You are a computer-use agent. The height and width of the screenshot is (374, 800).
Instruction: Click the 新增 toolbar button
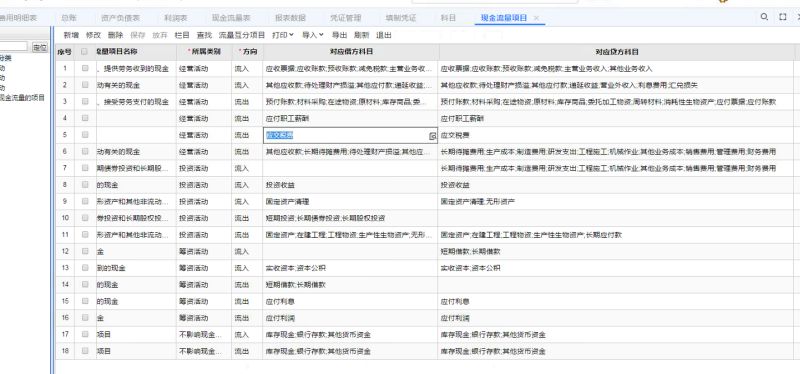(71, 35)
